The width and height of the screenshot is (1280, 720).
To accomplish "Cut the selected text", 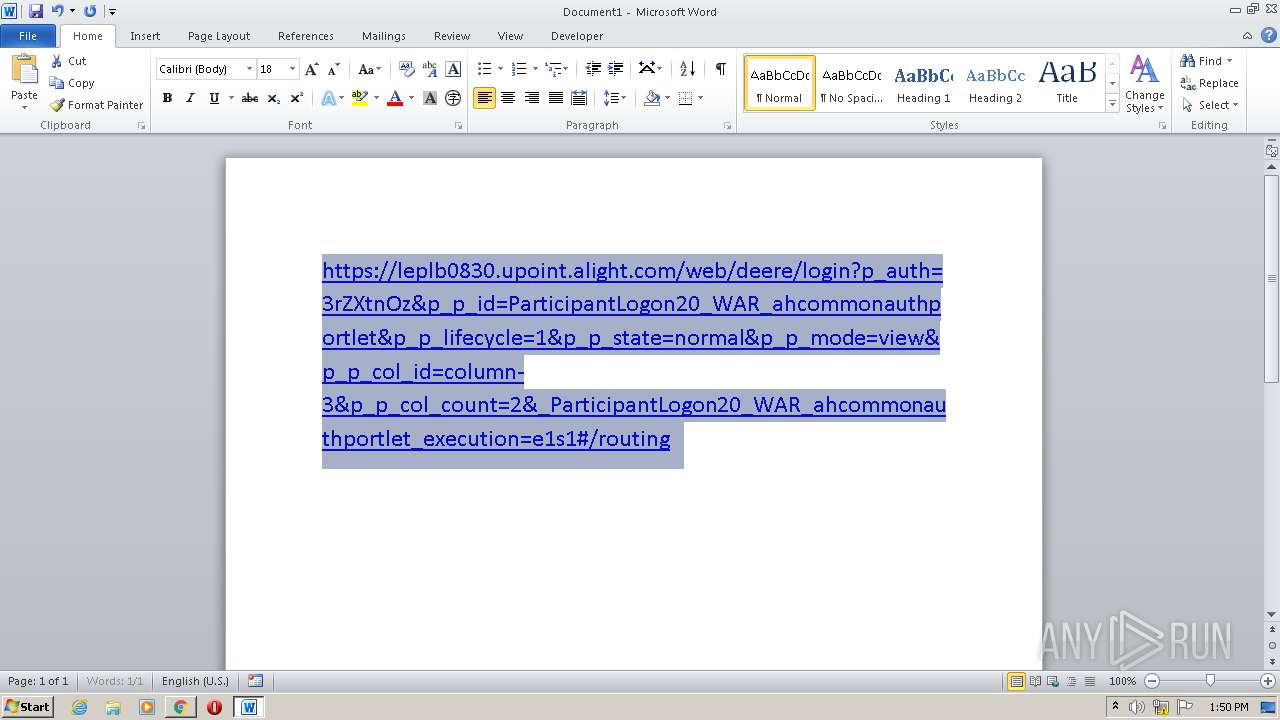I will tap(69, 61).
